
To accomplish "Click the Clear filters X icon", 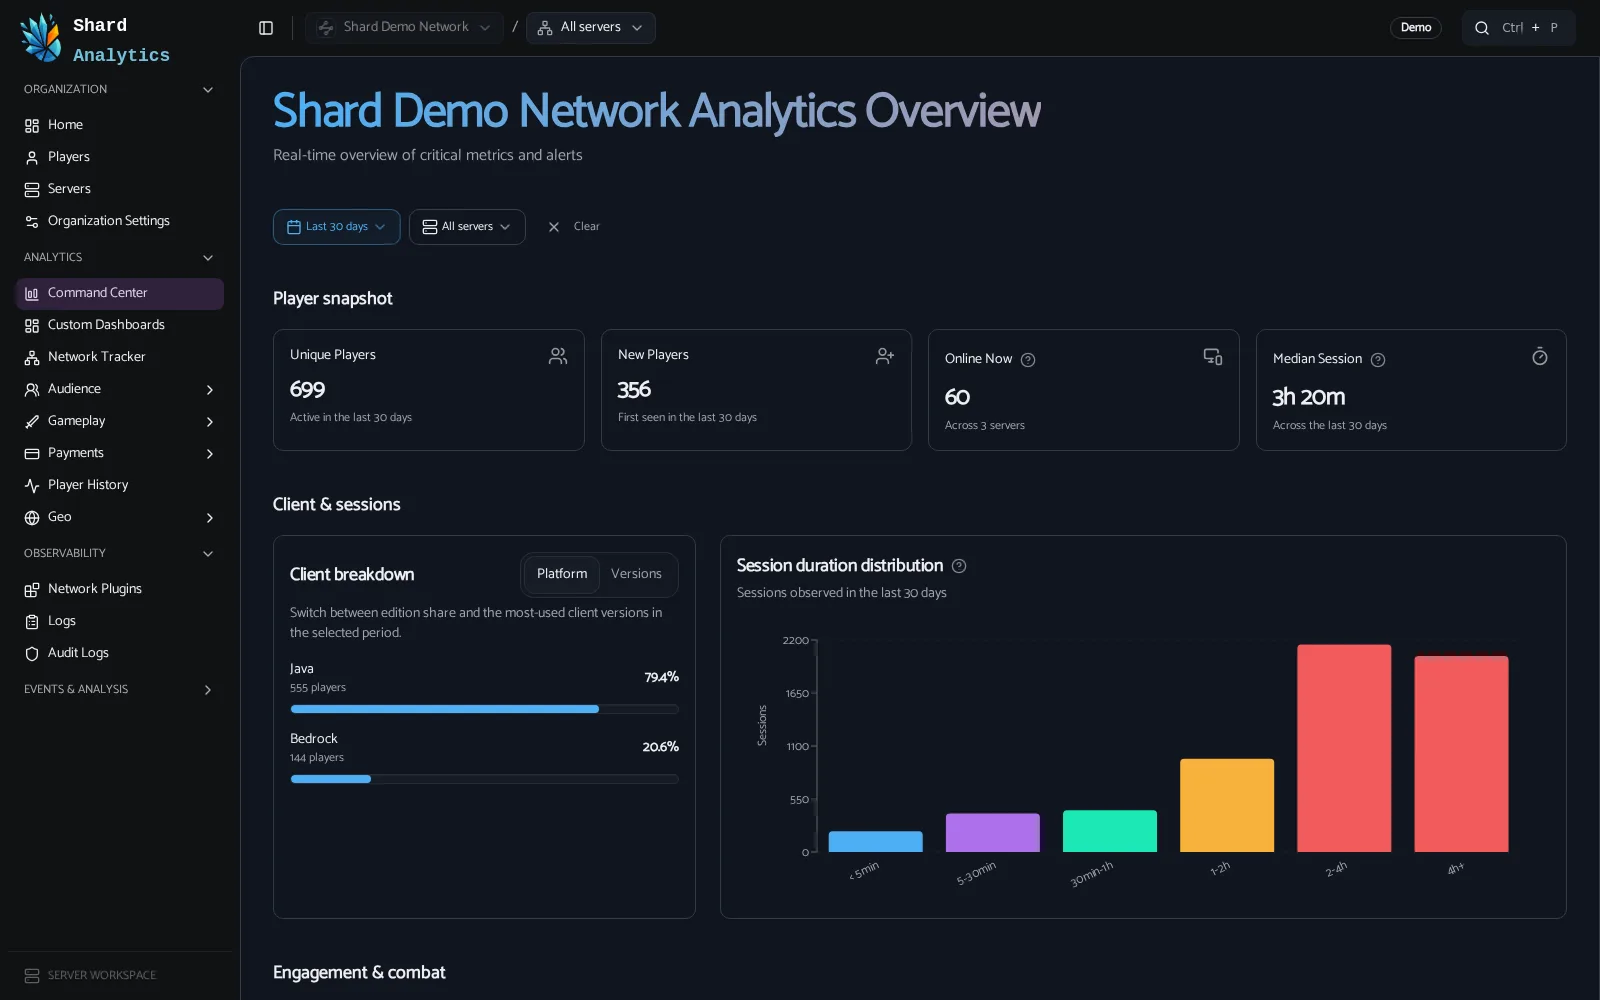I will (x=554, y=227).
